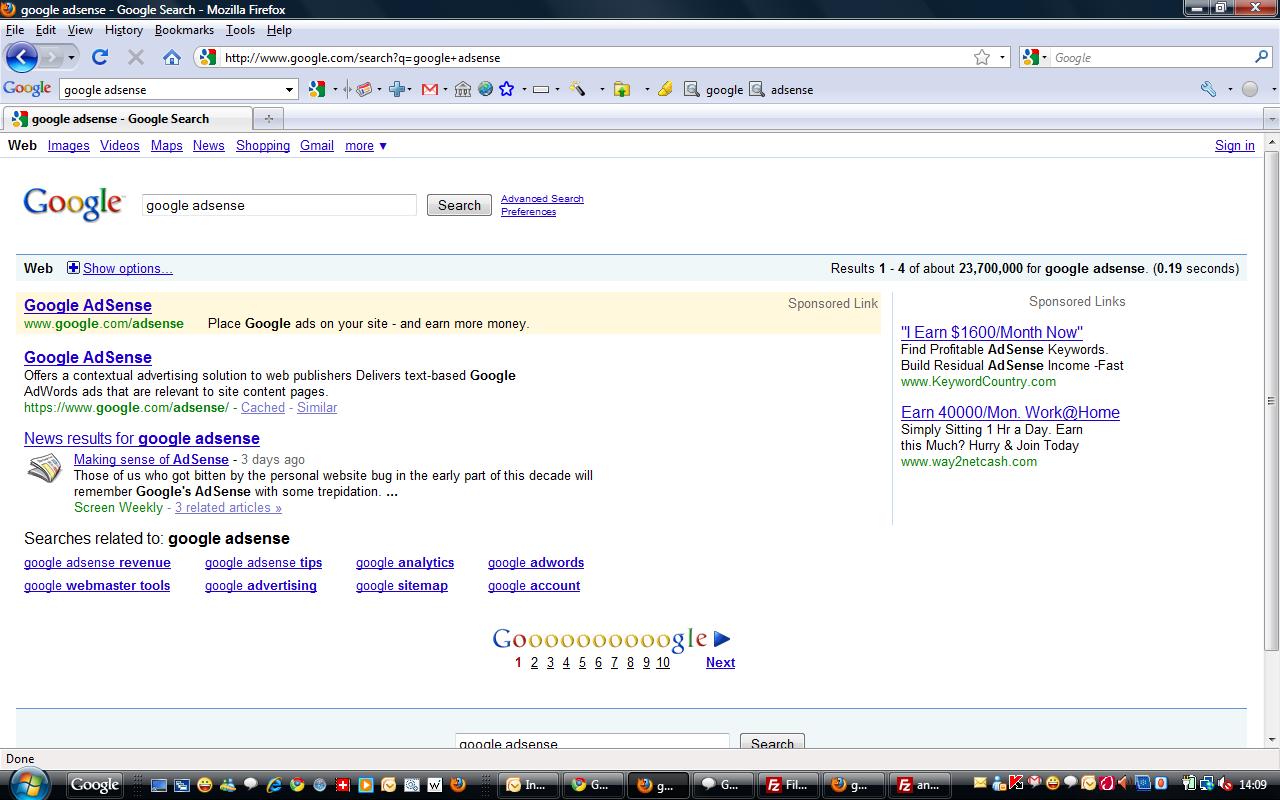The image size is (1280, 800).
Task: Click the Cached link under Google AdSense
Action: click(x=263, y=408)
